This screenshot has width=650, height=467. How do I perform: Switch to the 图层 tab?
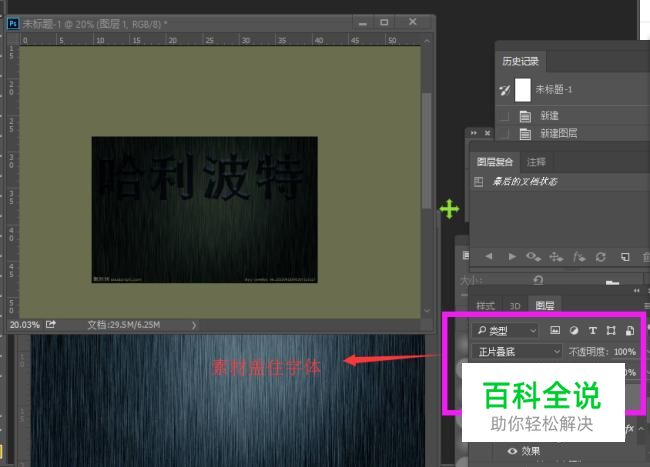click(545, 306)
